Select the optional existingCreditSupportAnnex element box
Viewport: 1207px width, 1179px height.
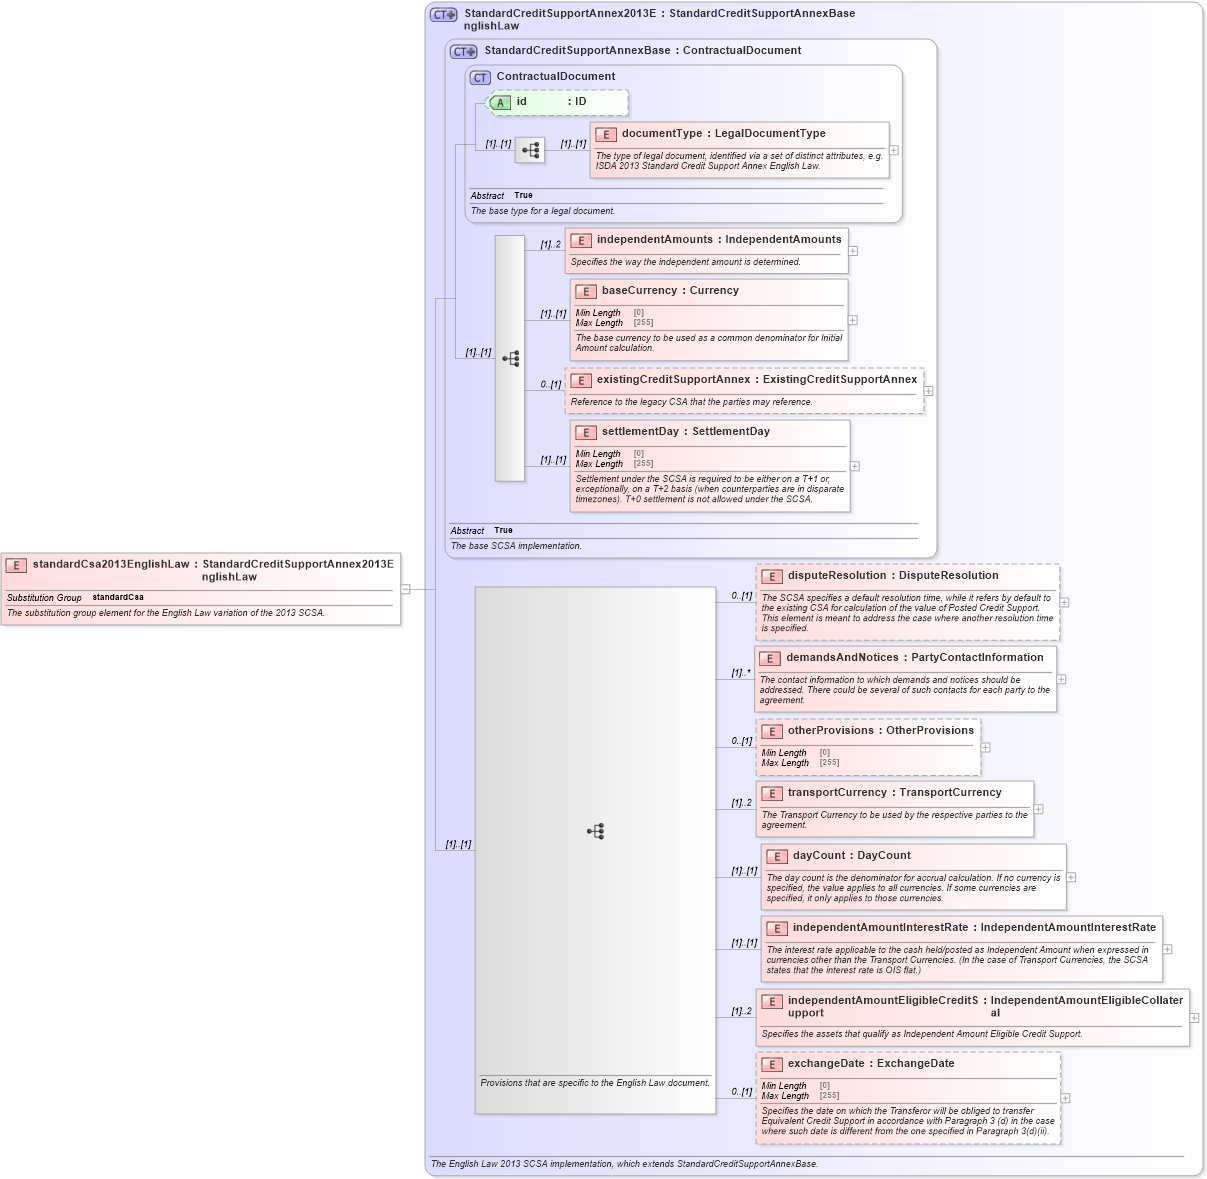[745, 390]
